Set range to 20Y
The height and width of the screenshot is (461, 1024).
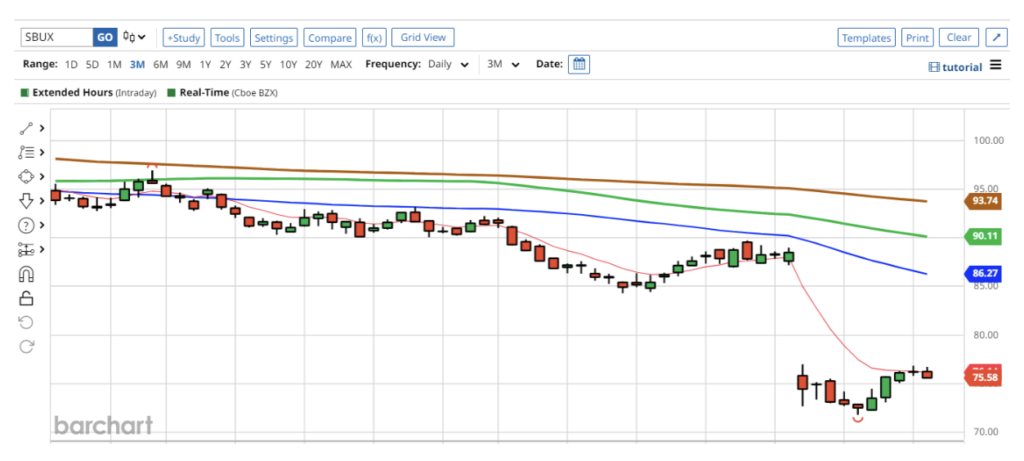(x=314, y=65)
